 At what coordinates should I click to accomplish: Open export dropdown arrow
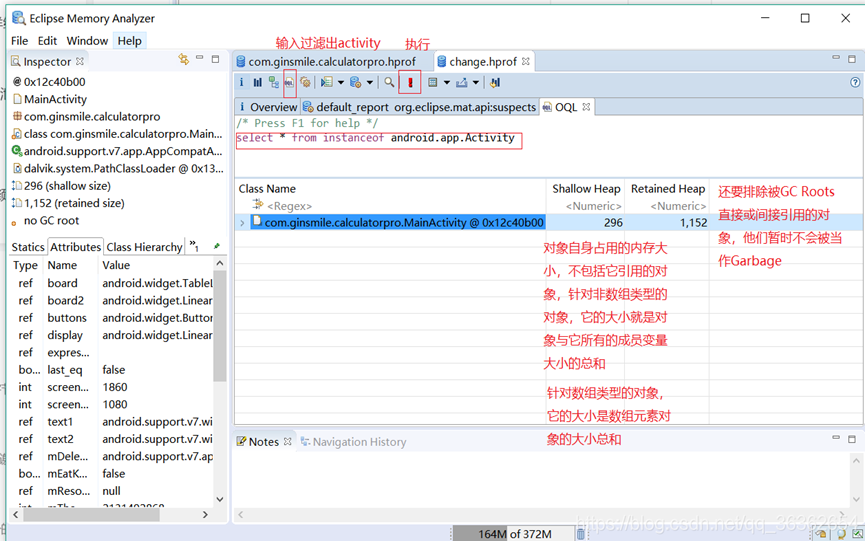476,83
